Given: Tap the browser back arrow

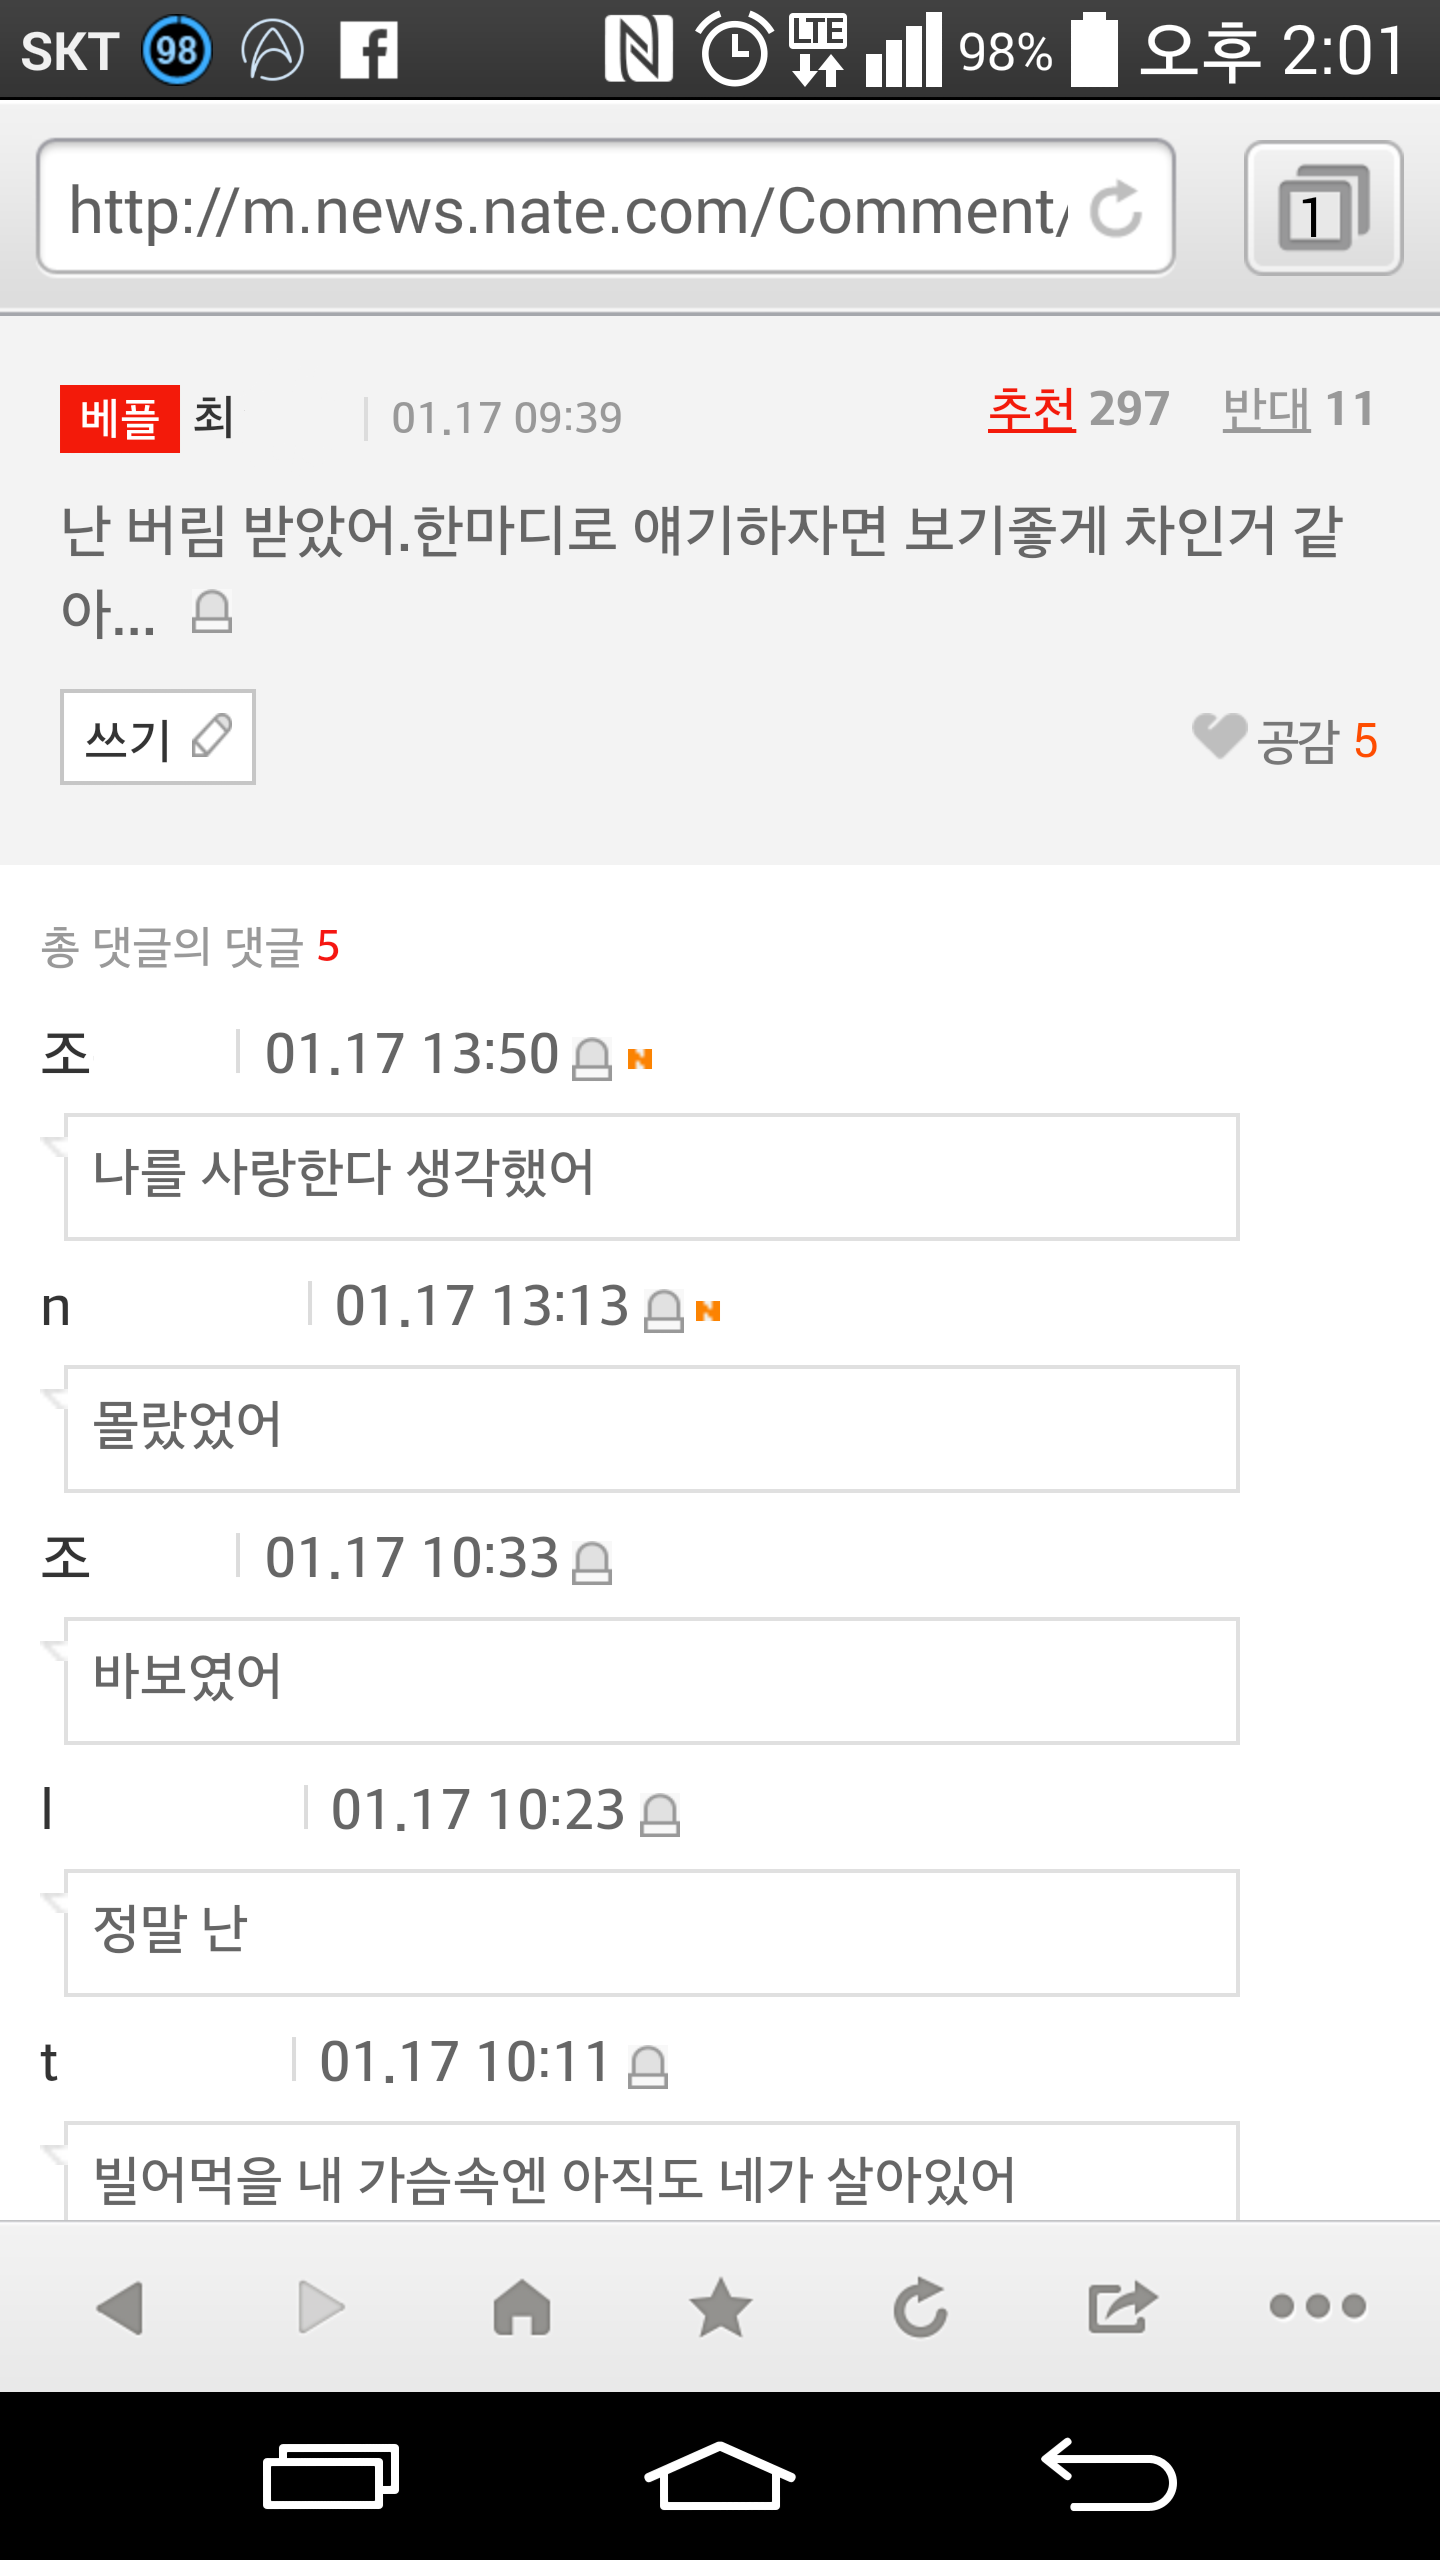Looking at the screenshot, I should pyautogui.click(x=121, y=2307).
